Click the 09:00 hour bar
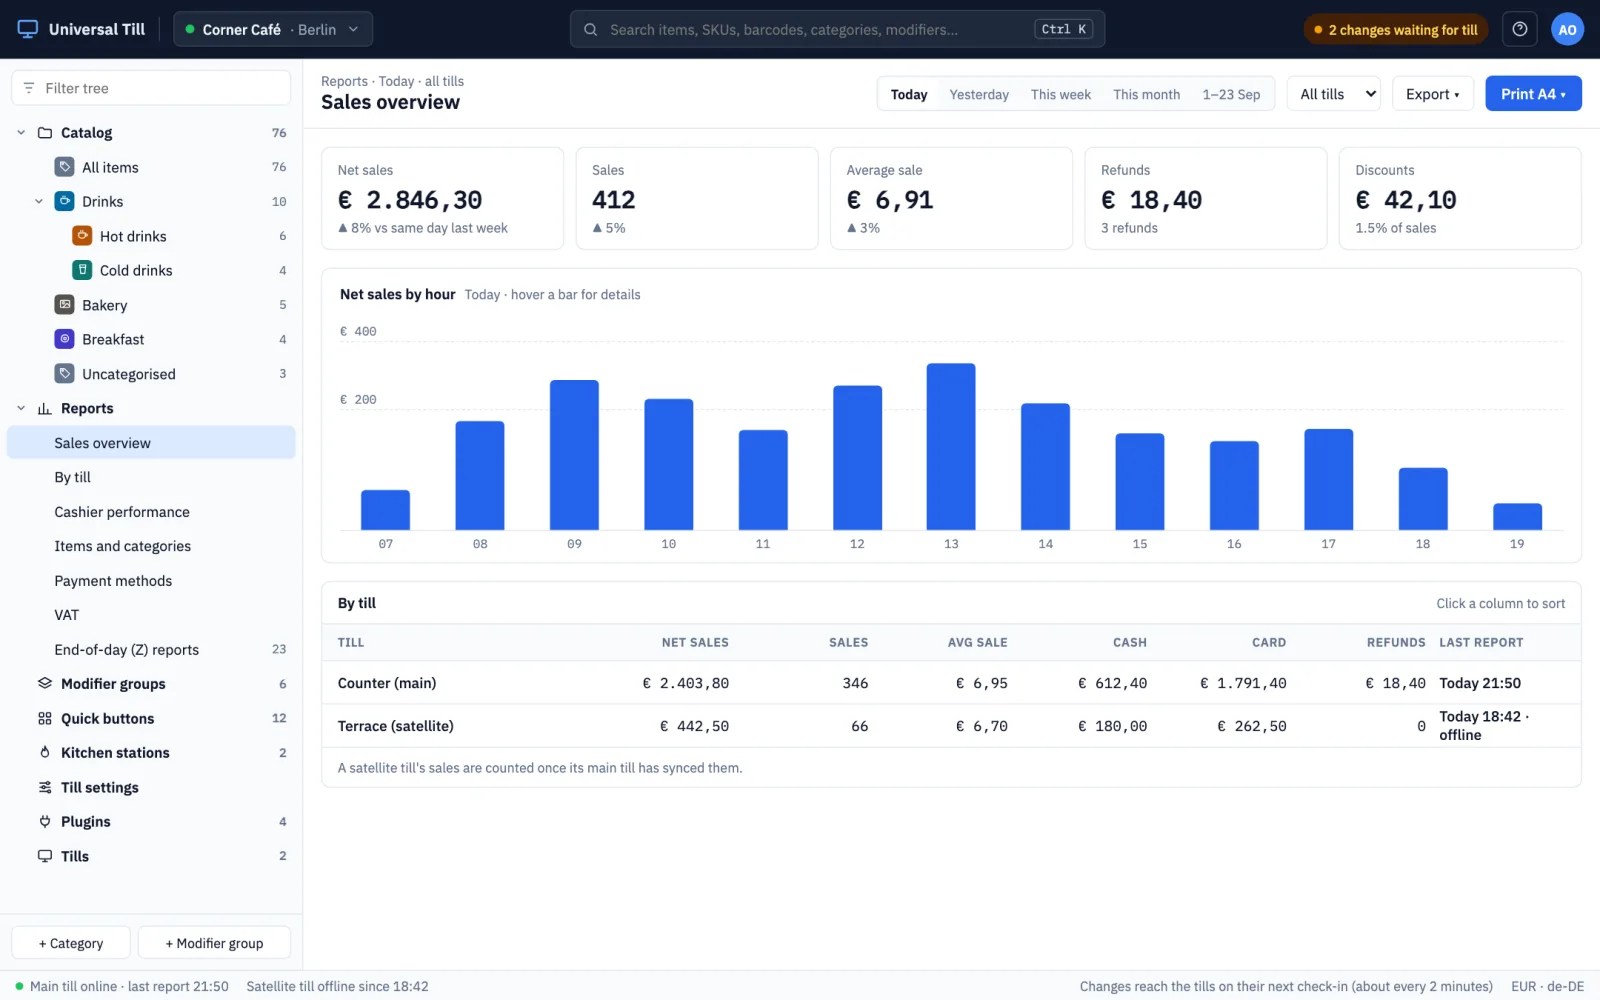 pyautogui.click(x=574, y=455)
